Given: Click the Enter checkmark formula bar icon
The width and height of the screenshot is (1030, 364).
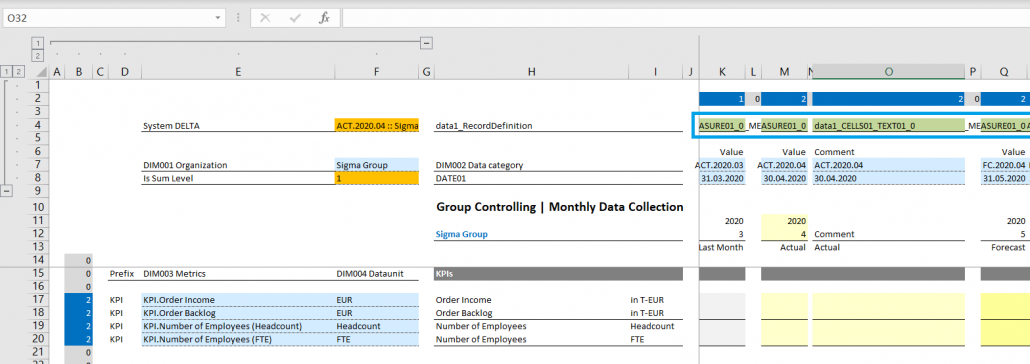Looking at the screenshot, I should tap(295, 18).
